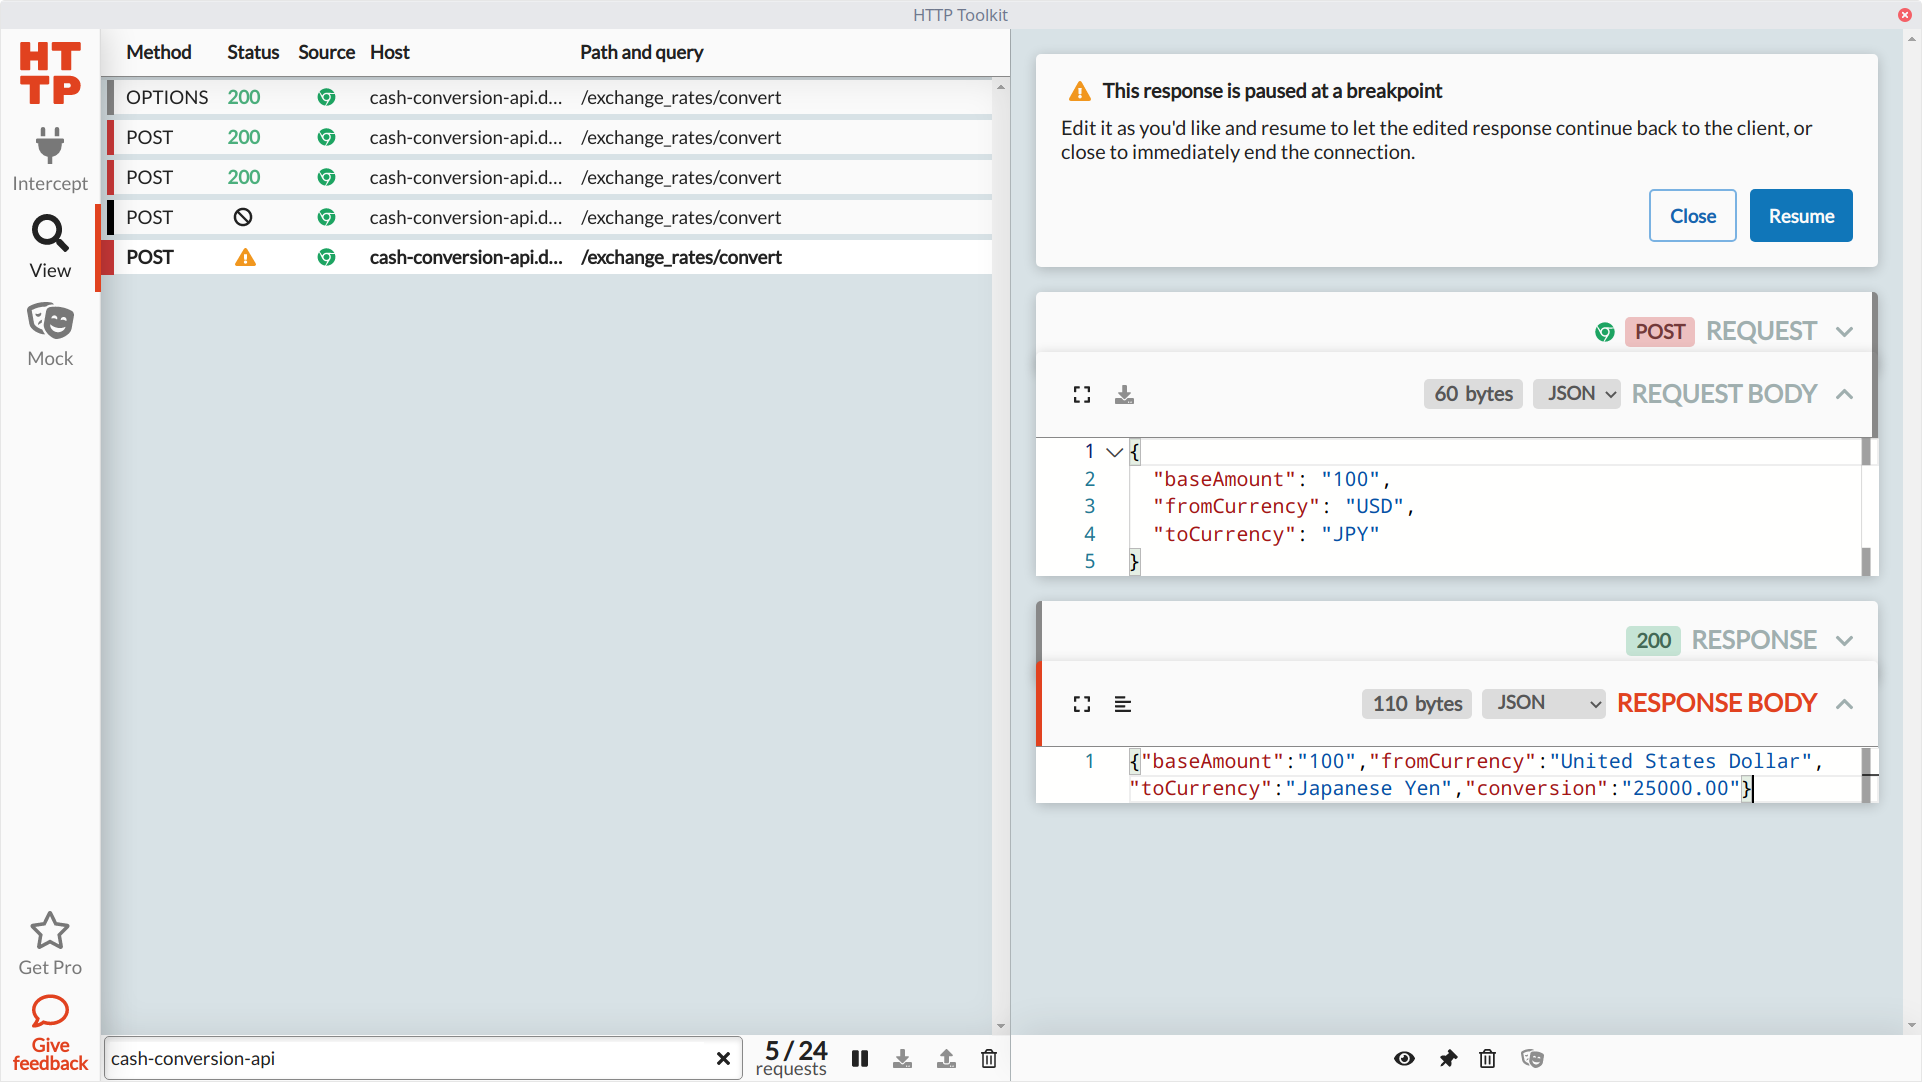Screen dimensions: 1922x1082
Task: Pin this exchange
Action: (1447, 1058)
